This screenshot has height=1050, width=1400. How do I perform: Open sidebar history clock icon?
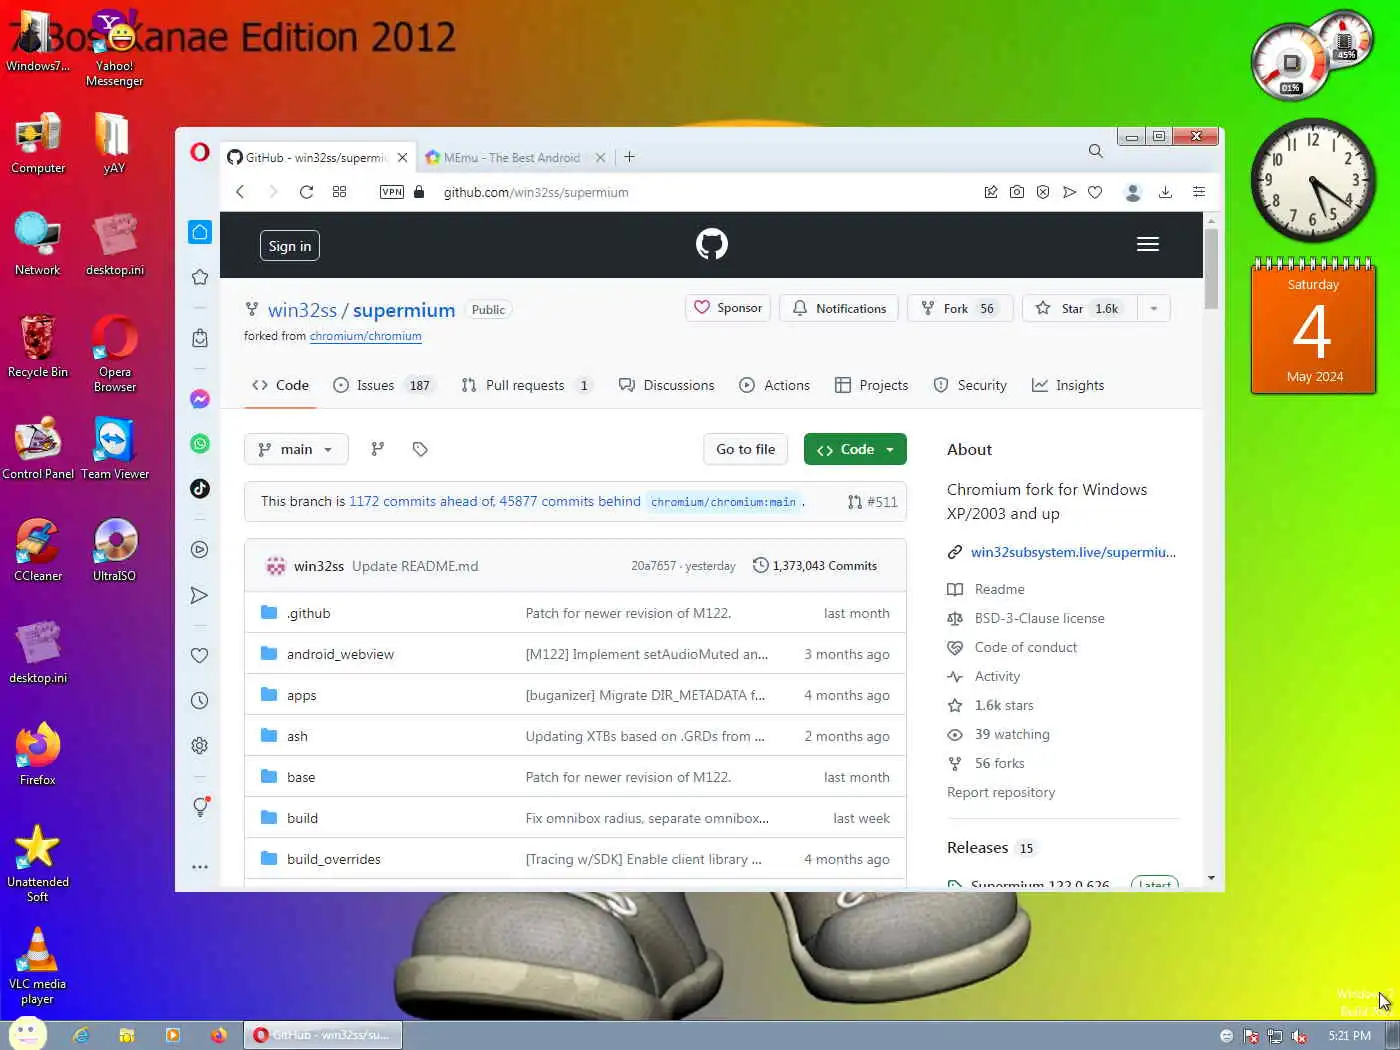(200, 701)
